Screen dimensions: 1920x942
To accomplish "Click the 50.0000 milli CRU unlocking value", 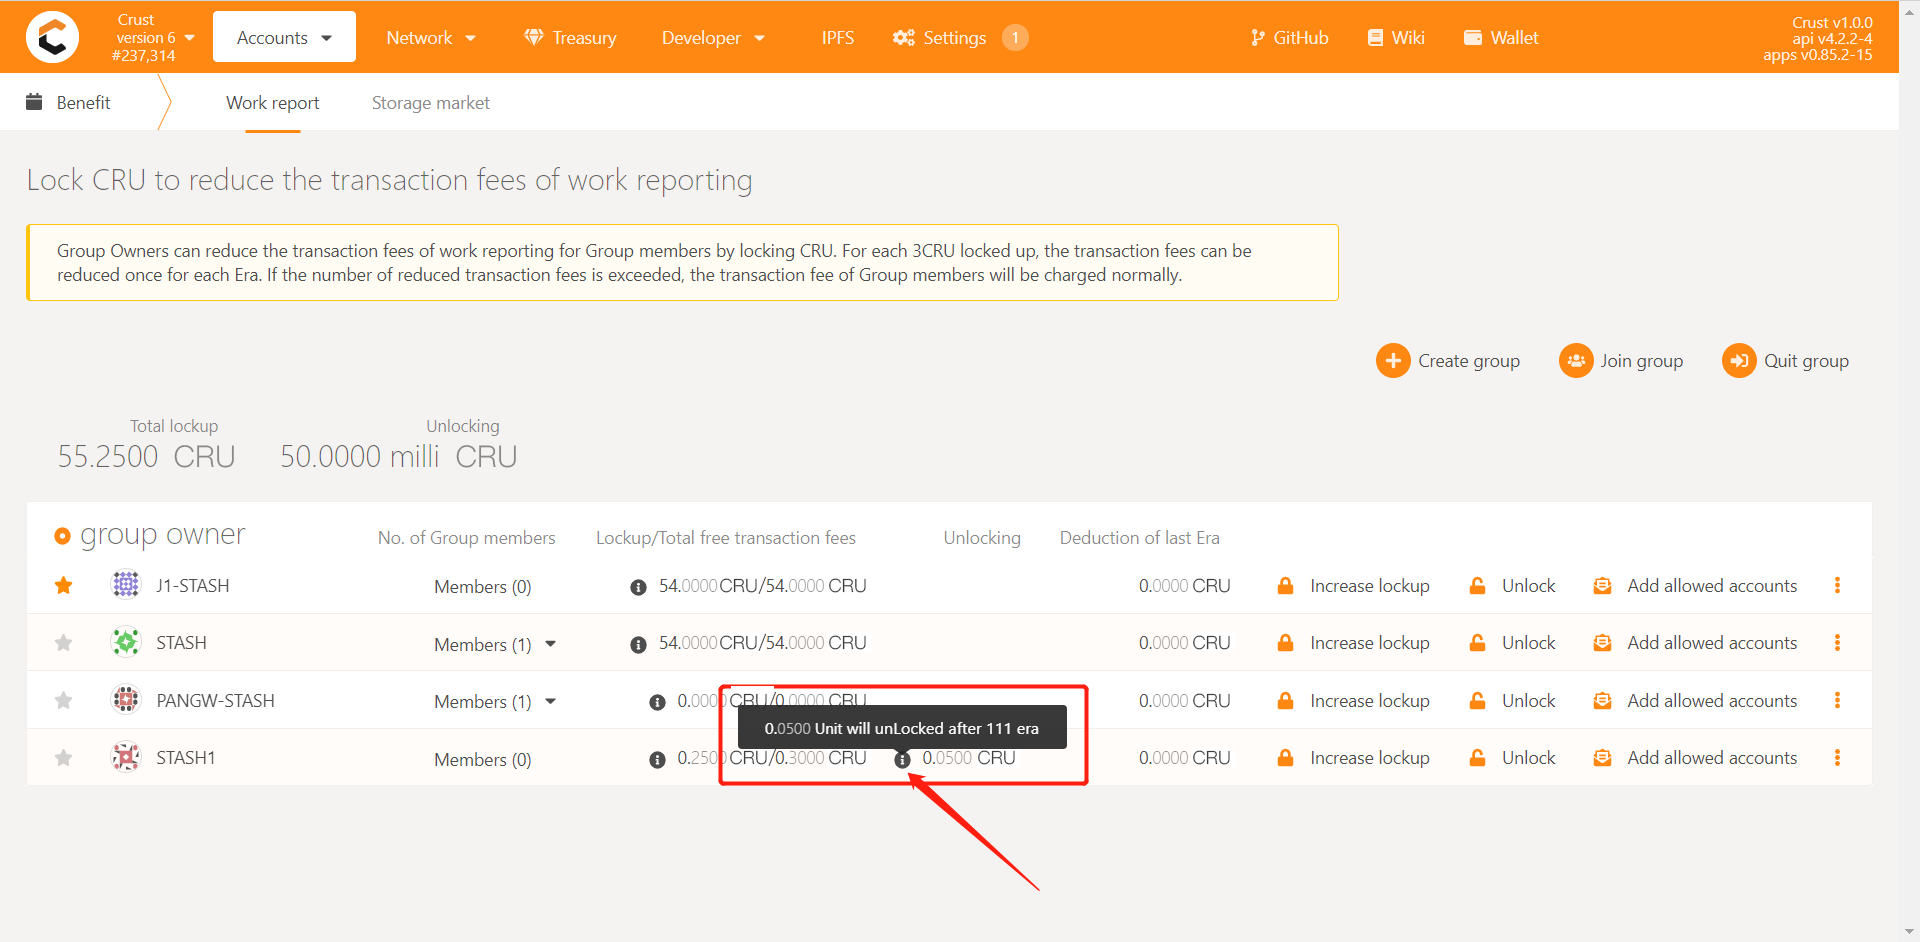I will [398, 456].
